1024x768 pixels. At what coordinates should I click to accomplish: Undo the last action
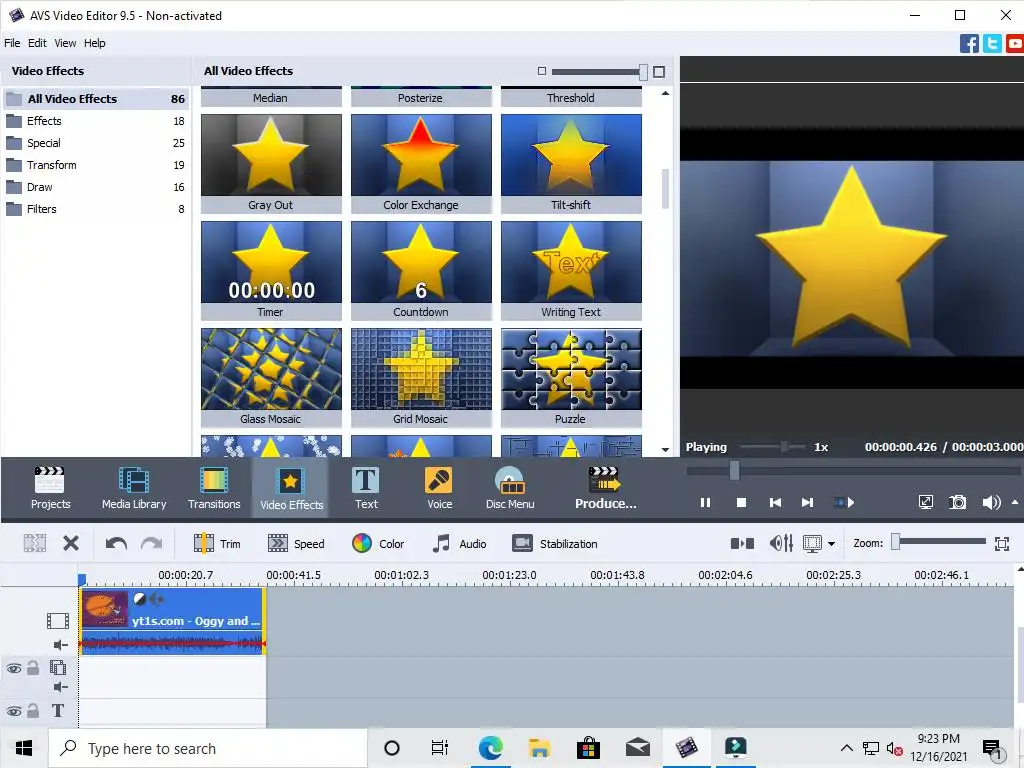pyautogui.click(x=116, y=543)
